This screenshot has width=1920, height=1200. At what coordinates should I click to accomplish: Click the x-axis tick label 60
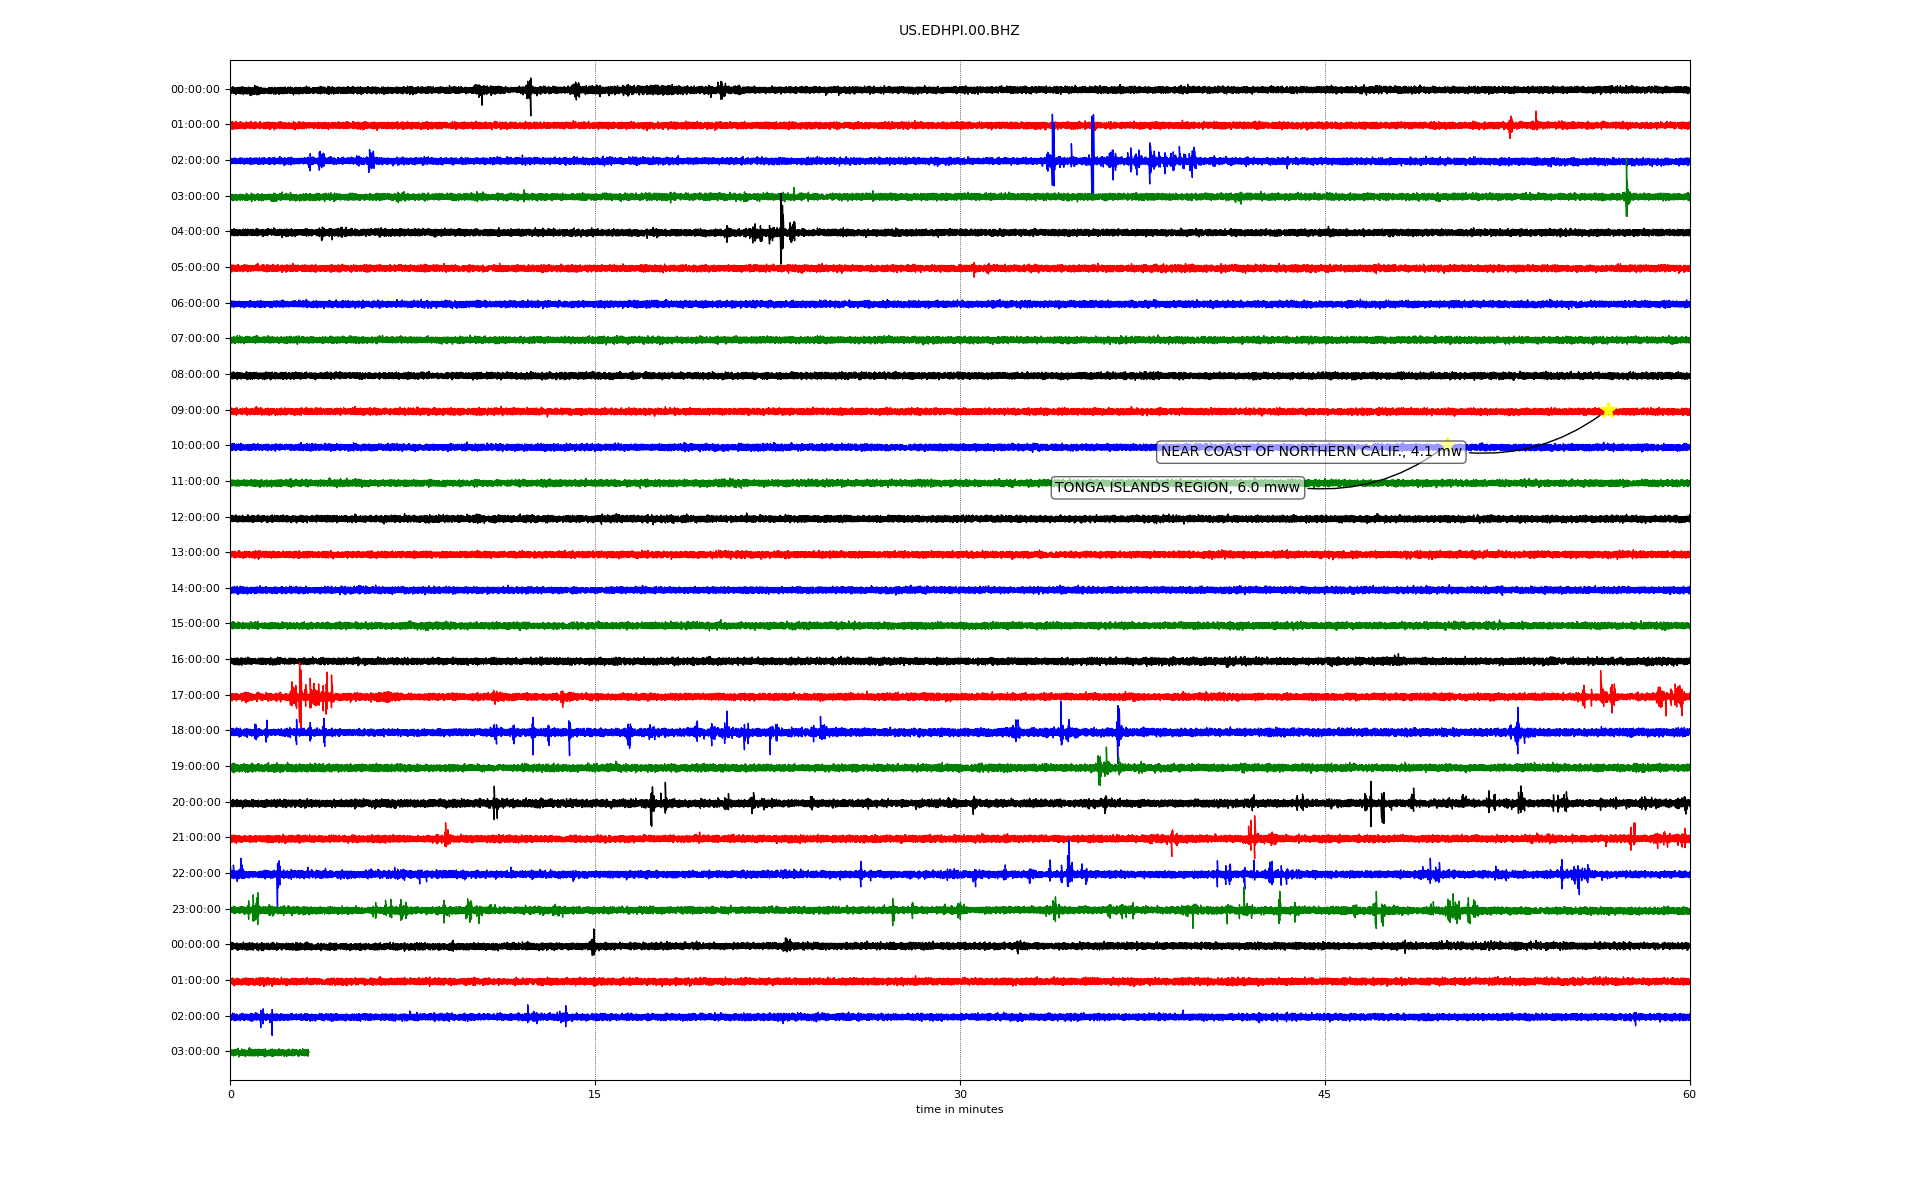[x=1689, y=1095]
